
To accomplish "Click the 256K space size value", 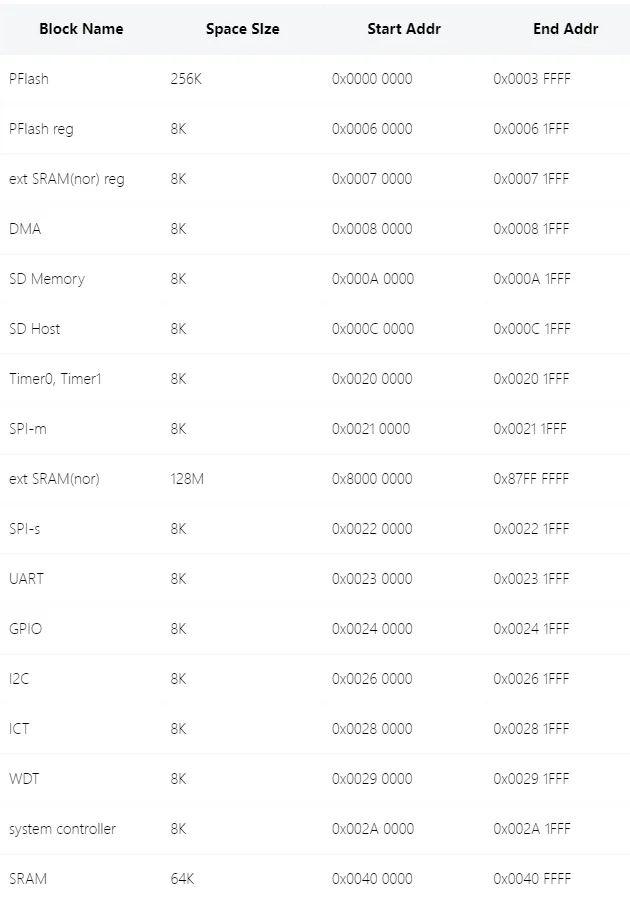I will (x=186, y=79).
